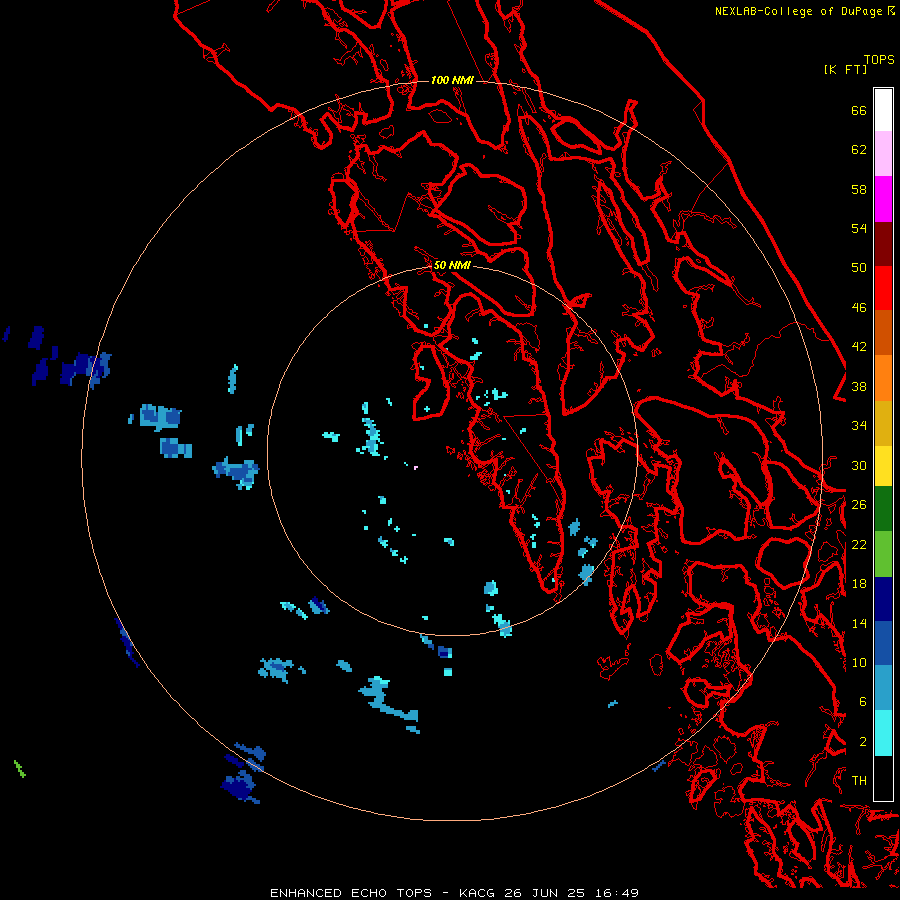Click the 50 NMI range ring label
The image size is (900, 900).
pyautogui.click(x=452, y=265)
